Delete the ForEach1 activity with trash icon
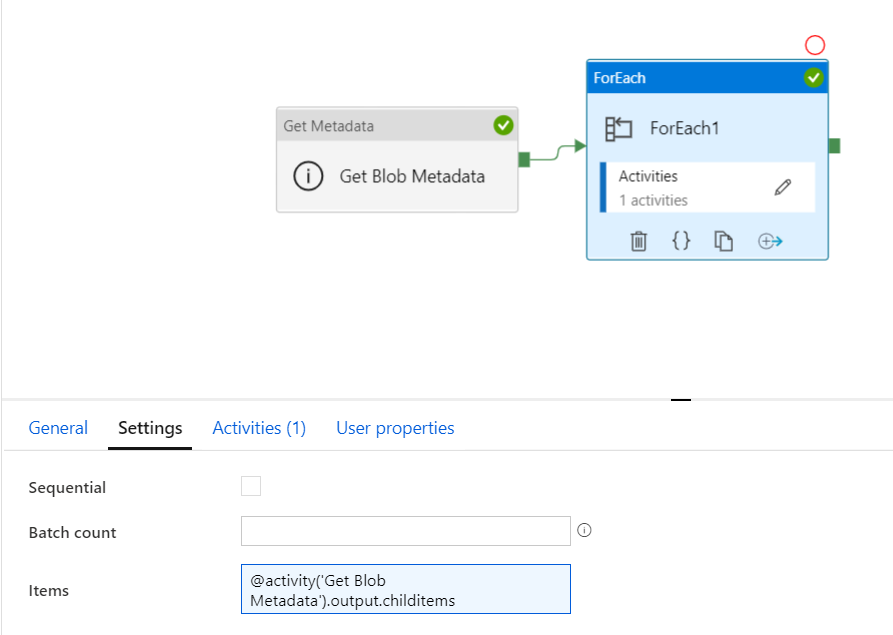Viewport: 893px width, 635px height. click(639, 241)
